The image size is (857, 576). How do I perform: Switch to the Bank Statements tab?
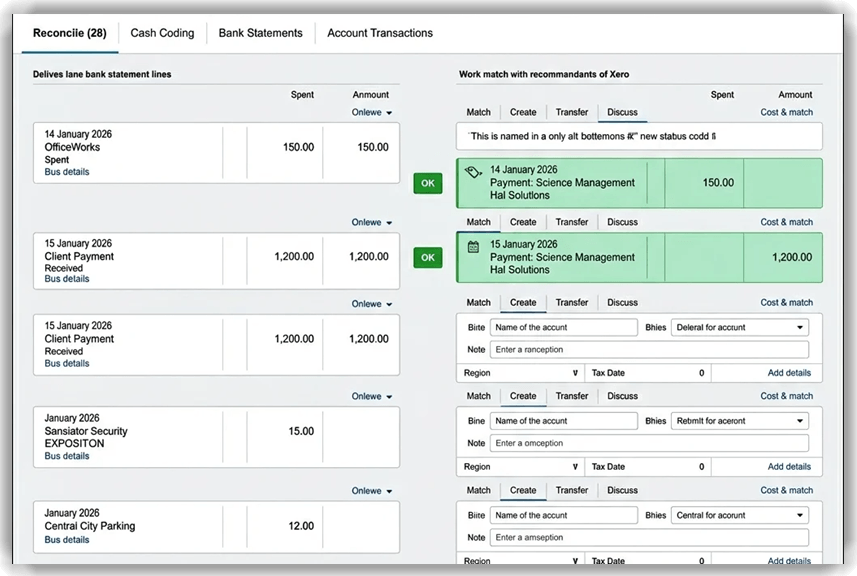[x=260, y=33]
